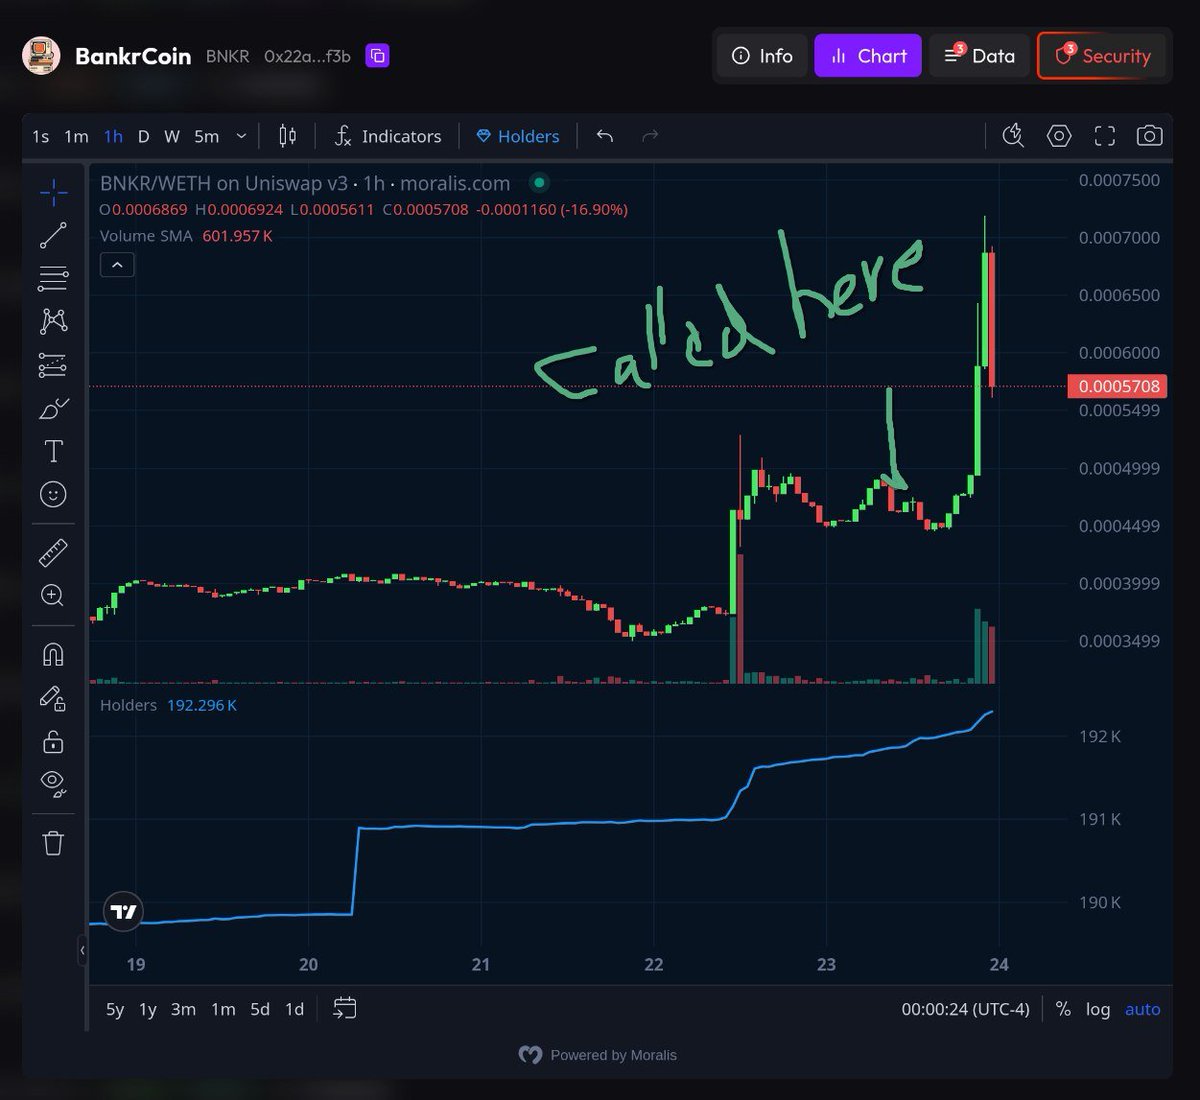Toggle stay in drawing mode
The height and width of the screenshot is (1100, 1200).
coord(53,698)
